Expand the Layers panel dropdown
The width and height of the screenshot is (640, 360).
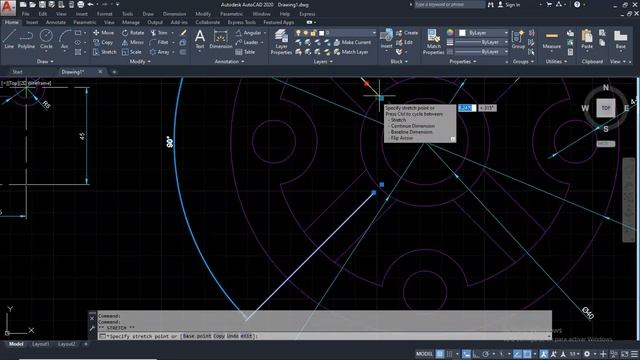pos(322,62)
